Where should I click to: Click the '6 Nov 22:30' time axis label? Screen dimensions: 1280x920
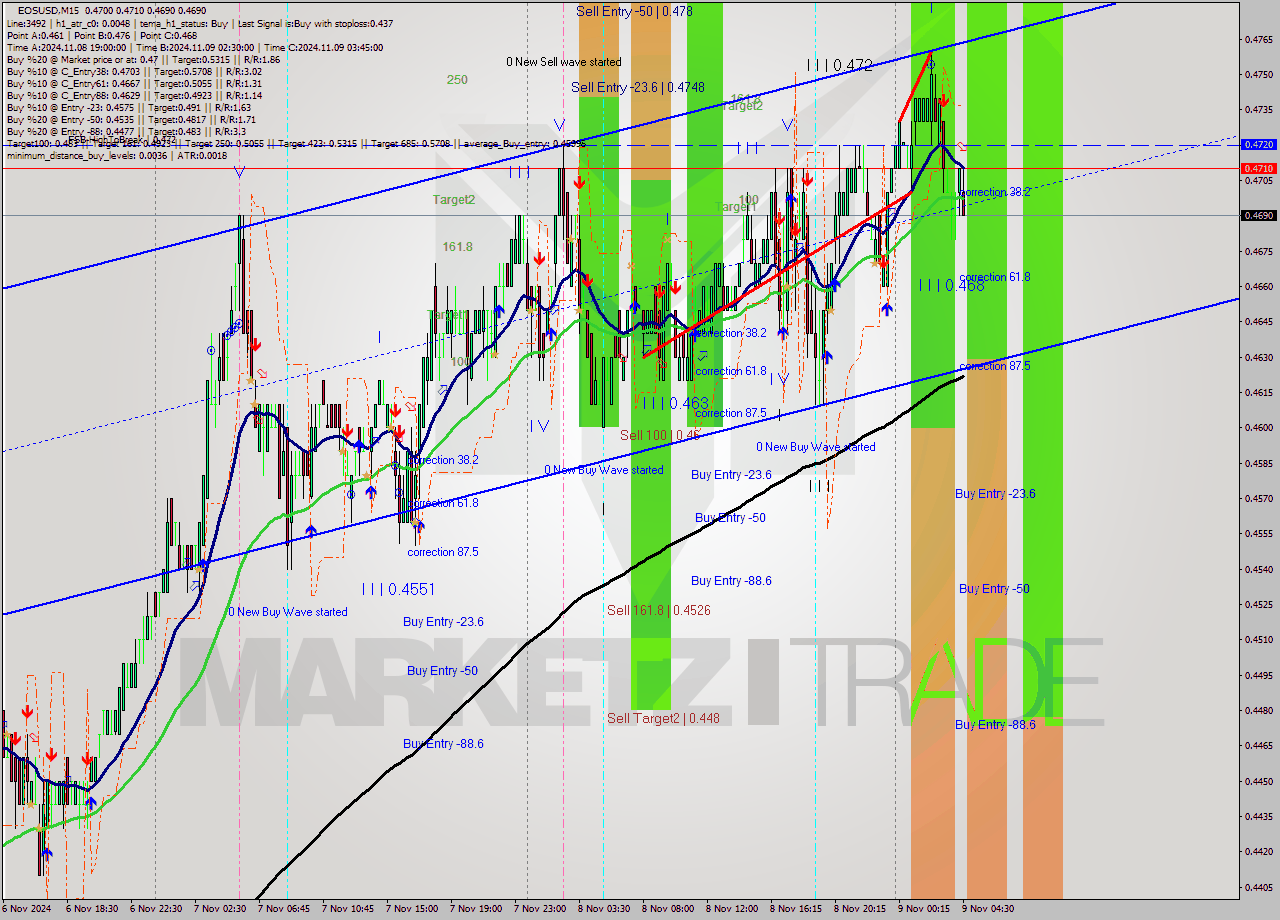coord(156,909)
